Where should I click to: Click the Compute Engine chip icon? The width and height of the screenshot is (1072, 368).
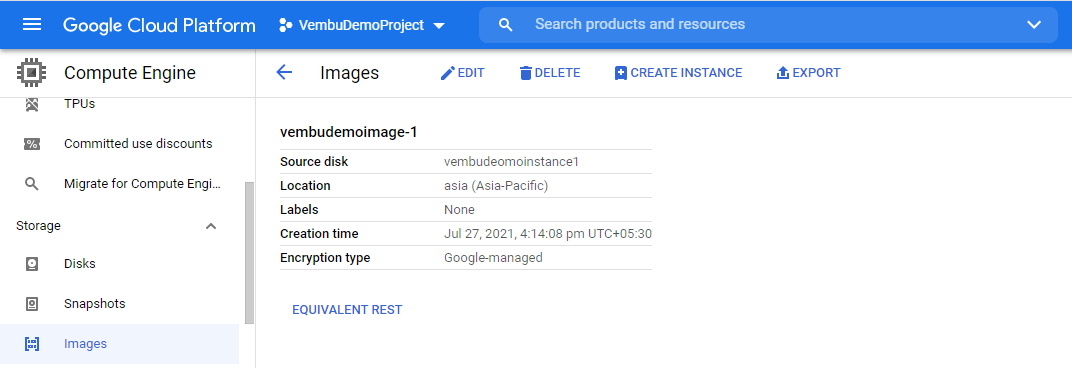coord(31,73)
